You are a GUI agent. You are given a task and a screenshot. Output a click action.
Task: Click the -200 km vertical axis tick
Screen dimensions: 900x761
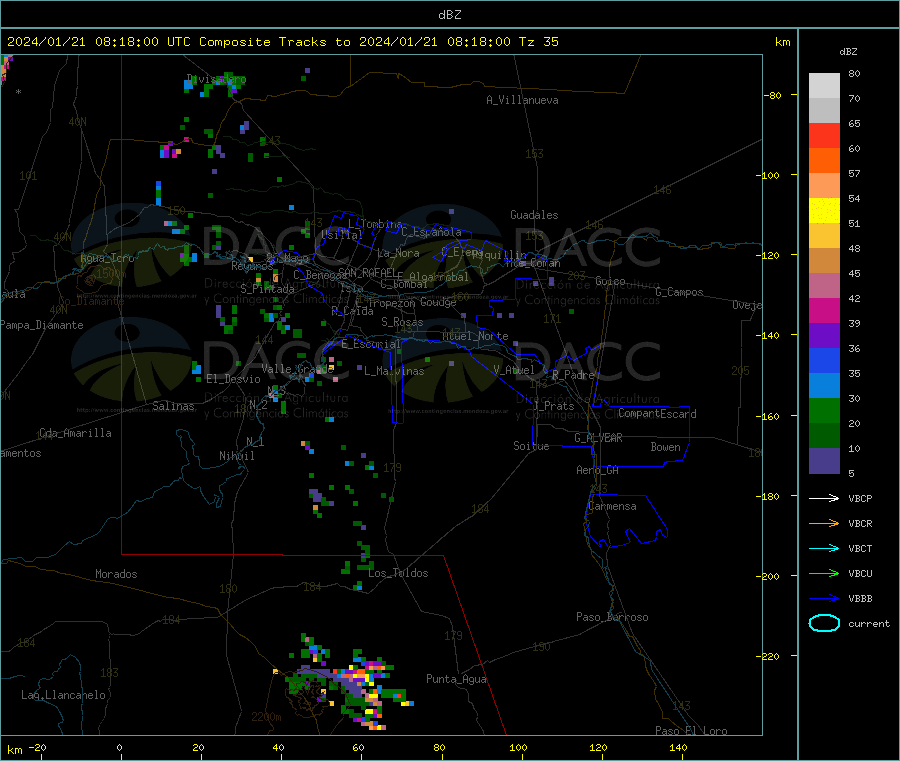pyautogui.click(x=770, y=576)
